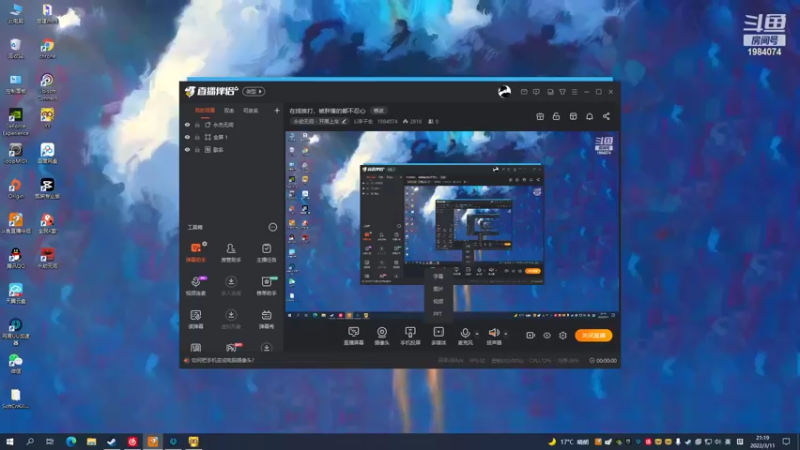Hide the third source layer via its eye
The width and height of the screenshot is (800, 450).
click(x=187, y=149)
